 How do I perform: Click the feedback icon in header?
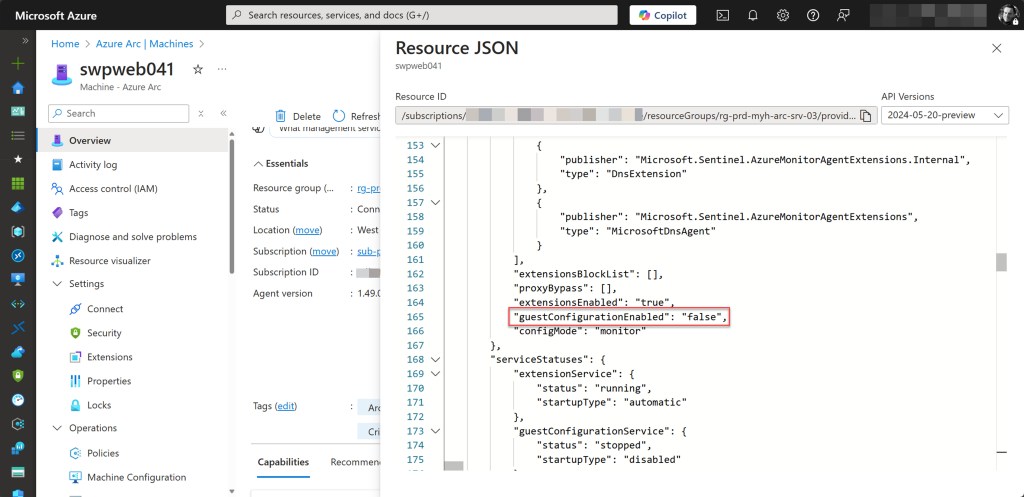(x=843, y=15)
